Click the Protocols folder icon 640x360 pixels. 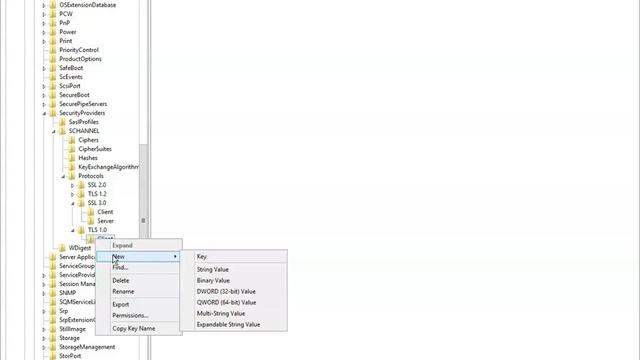point(72,176)
